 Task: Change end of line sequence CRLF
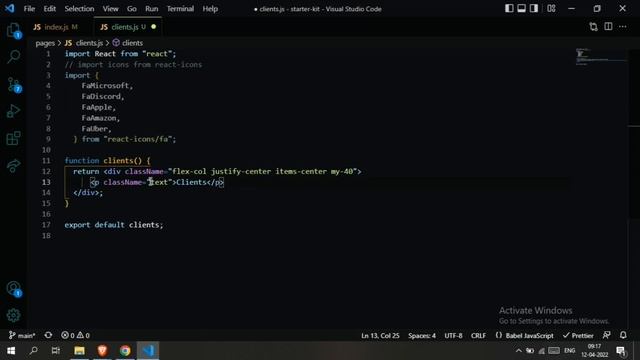[x=478, y=336]
